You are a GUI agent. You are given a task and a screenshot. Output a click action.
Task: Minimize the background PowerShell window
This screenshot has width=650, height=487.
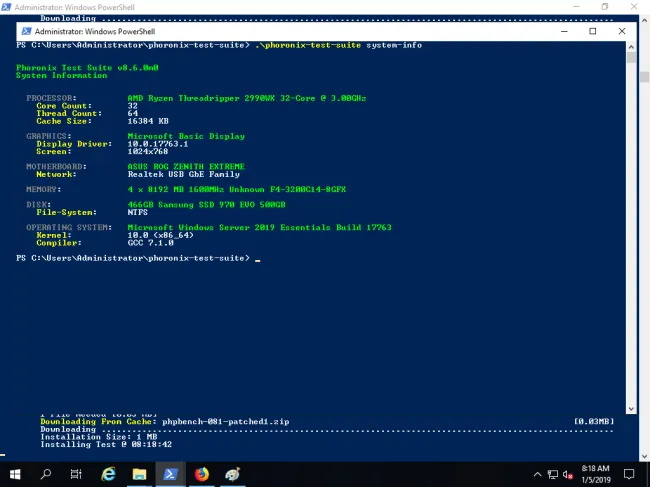(x=576, y=7)
